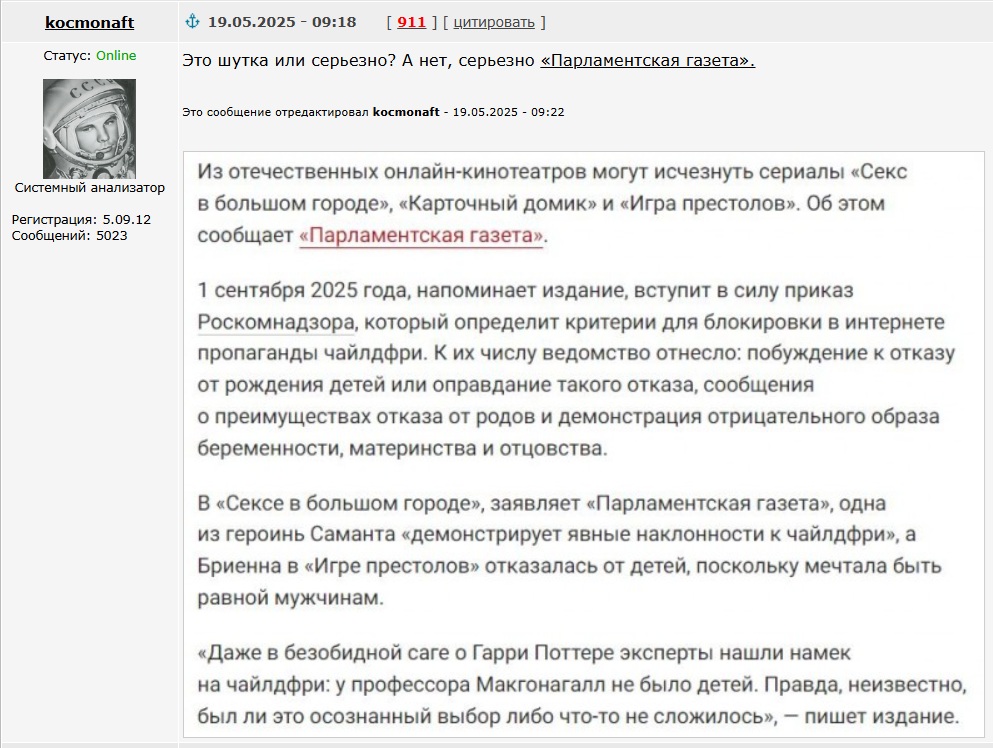Open reputation number 911 link
Image resolution: width=993 pixels, height=748 pixels.
[411, 22]
